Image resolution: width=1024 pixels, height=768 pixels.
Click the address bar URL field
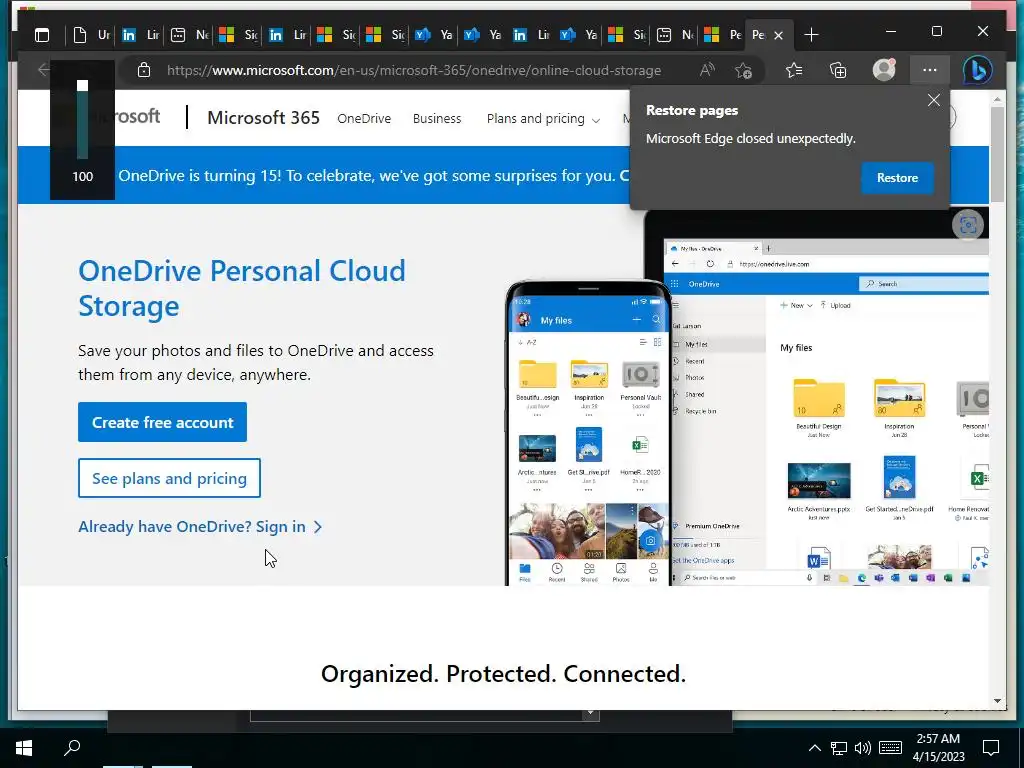[414, 70]
